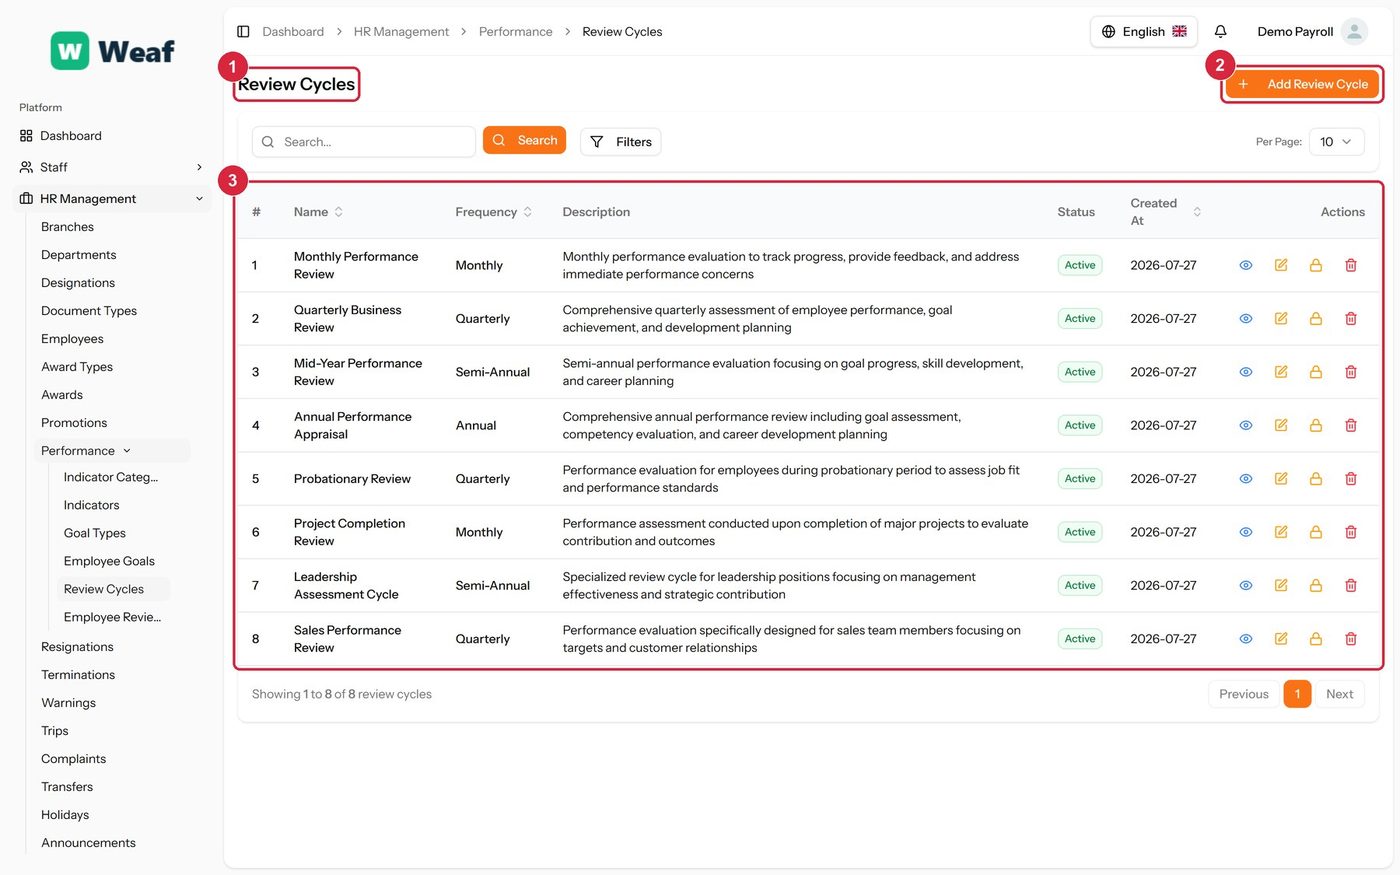Delete Sales Performance Review
This screenshot has width=1400, height=875.
1351,639
